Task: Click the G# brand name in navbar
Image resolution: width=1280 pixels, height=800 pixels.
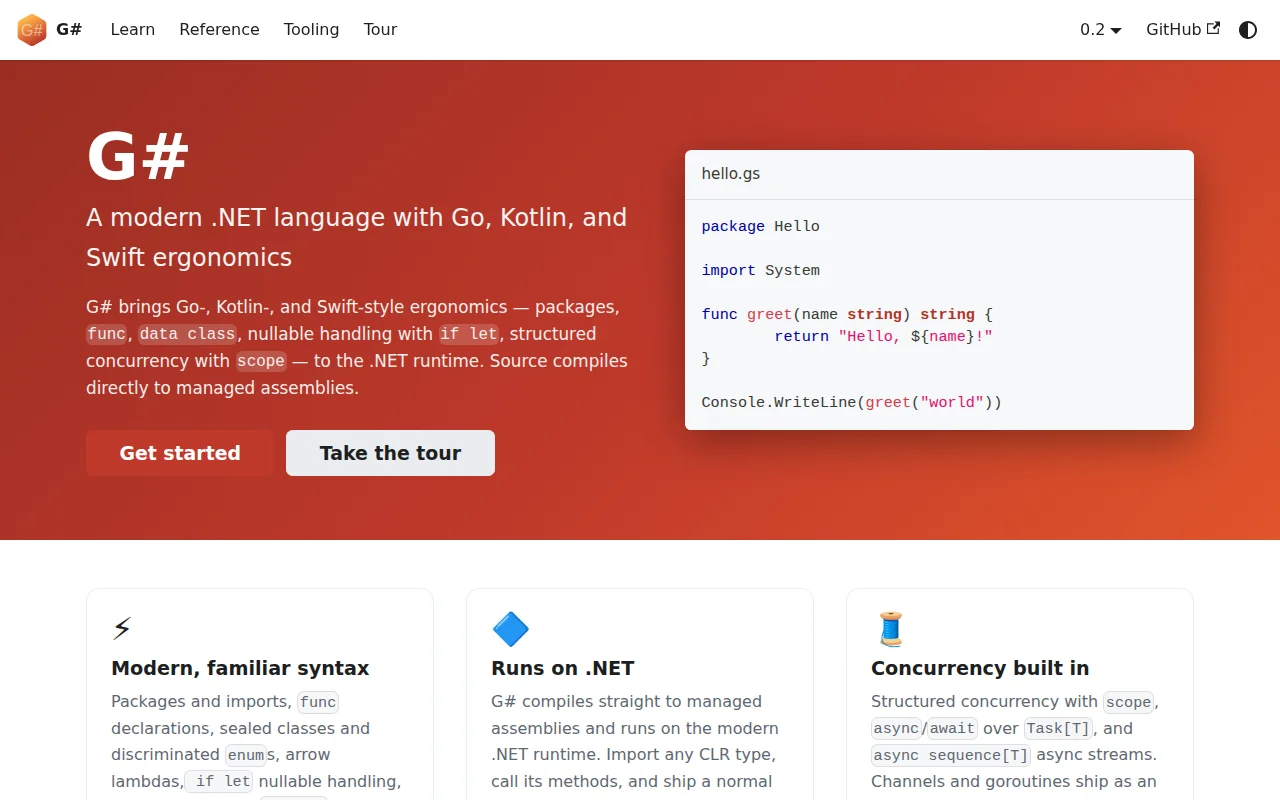Action: [x=69, y=30]
